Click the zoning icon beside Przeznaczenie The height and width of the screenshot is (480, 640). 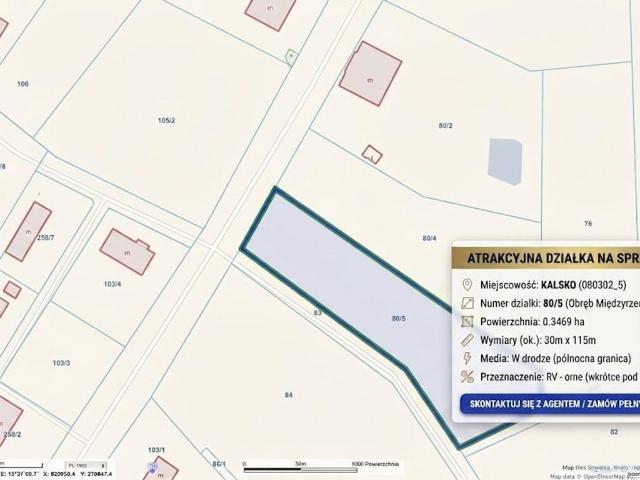click(x=467, y=377)
